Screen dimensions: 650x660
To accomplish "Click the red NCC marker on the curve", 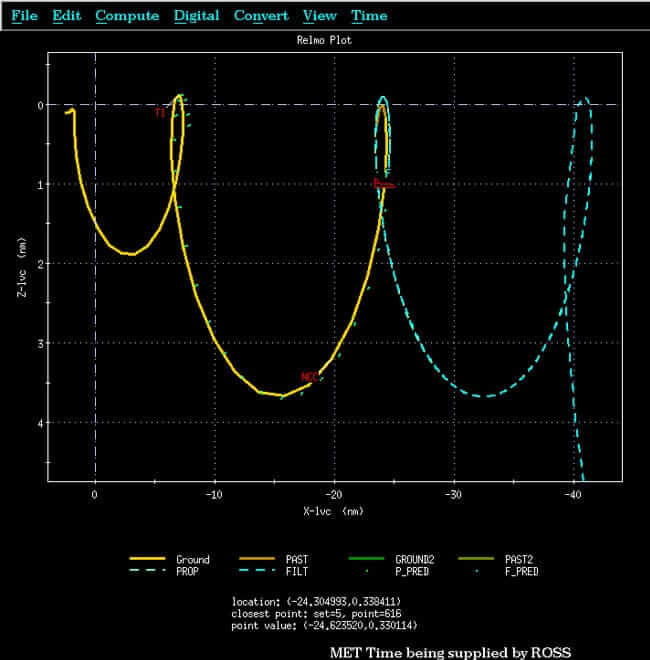I will 309,376.
